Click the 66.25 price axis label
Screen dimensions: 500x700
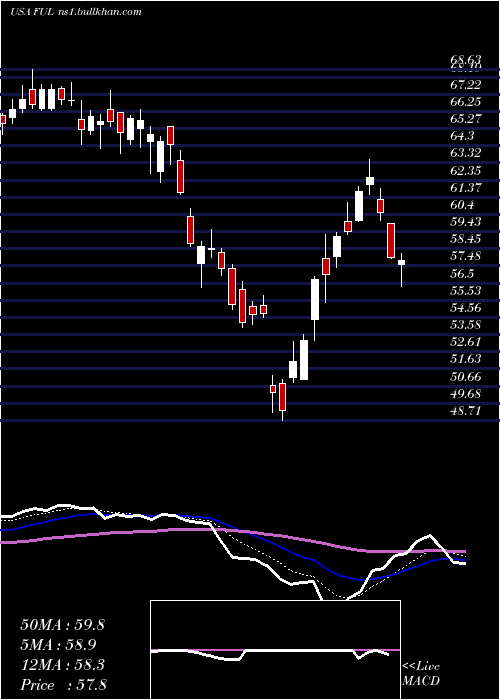click(466, 102)
